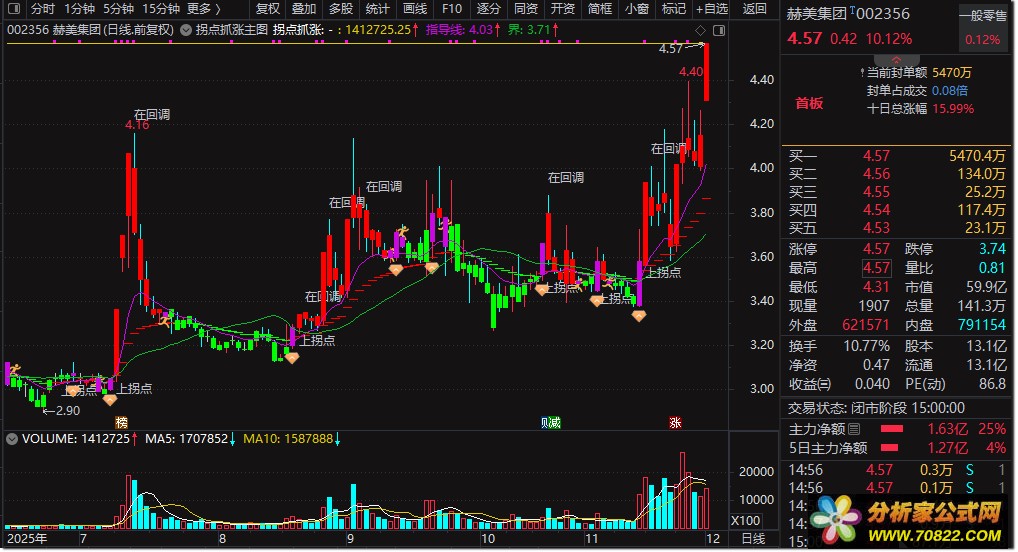Click 买五 price 4.53
This screenshot has width=1018, height=552.
click(x=876, y=228)
